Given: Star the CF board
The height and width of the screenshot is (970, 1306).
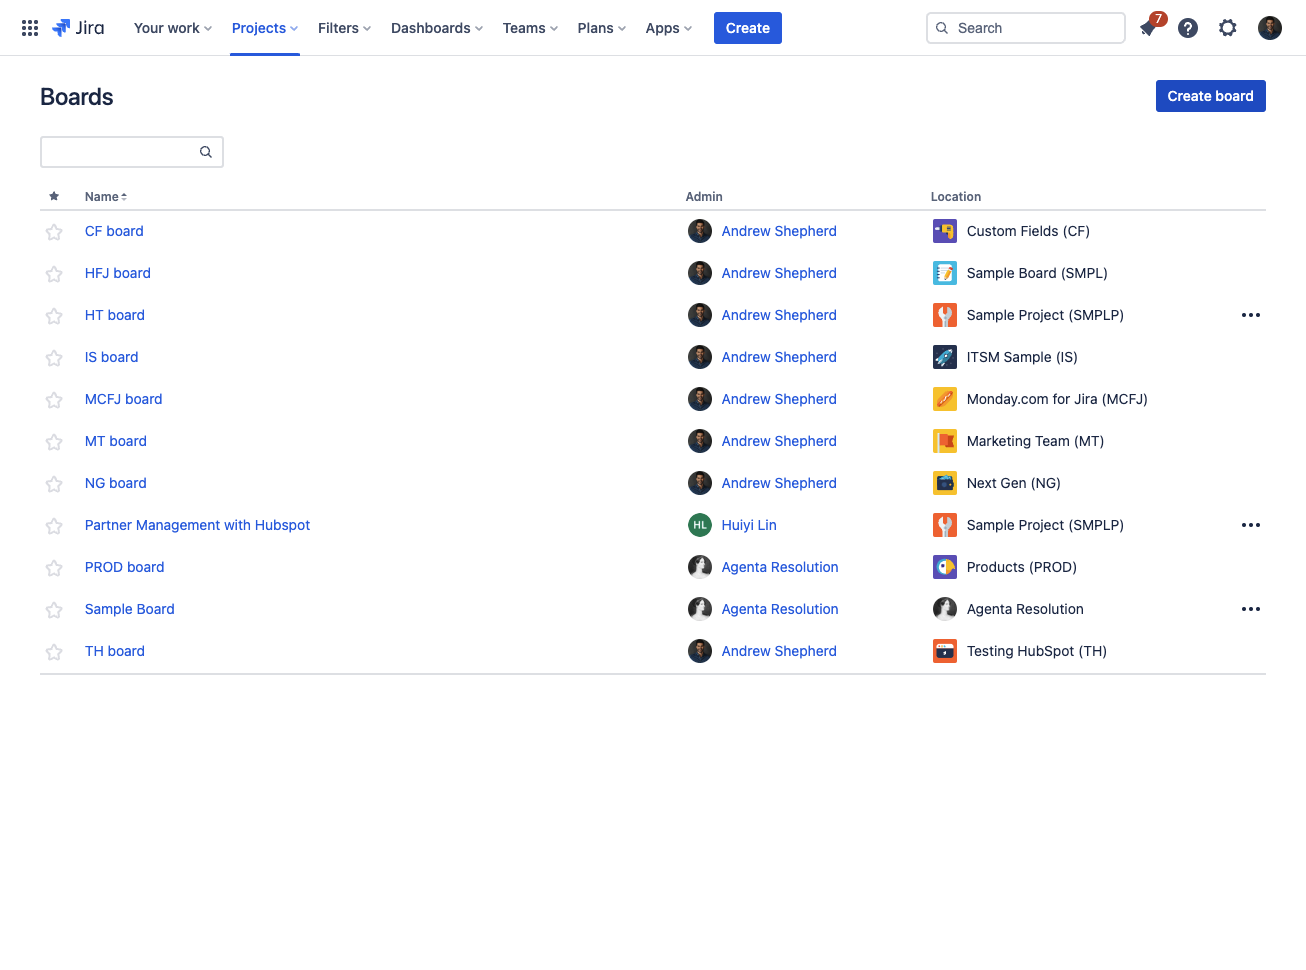Looking at the screenshot, I should coord(54,232).
